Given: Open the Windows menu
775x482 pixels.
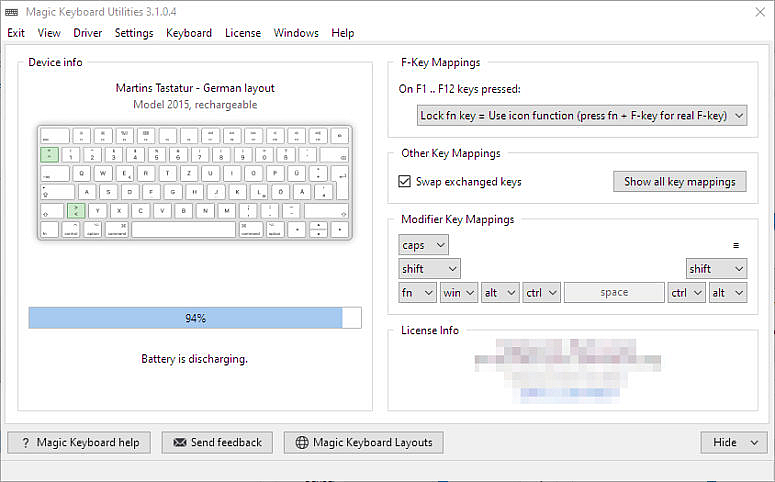Looking at the screenshot, I should (x=296, y=33).
